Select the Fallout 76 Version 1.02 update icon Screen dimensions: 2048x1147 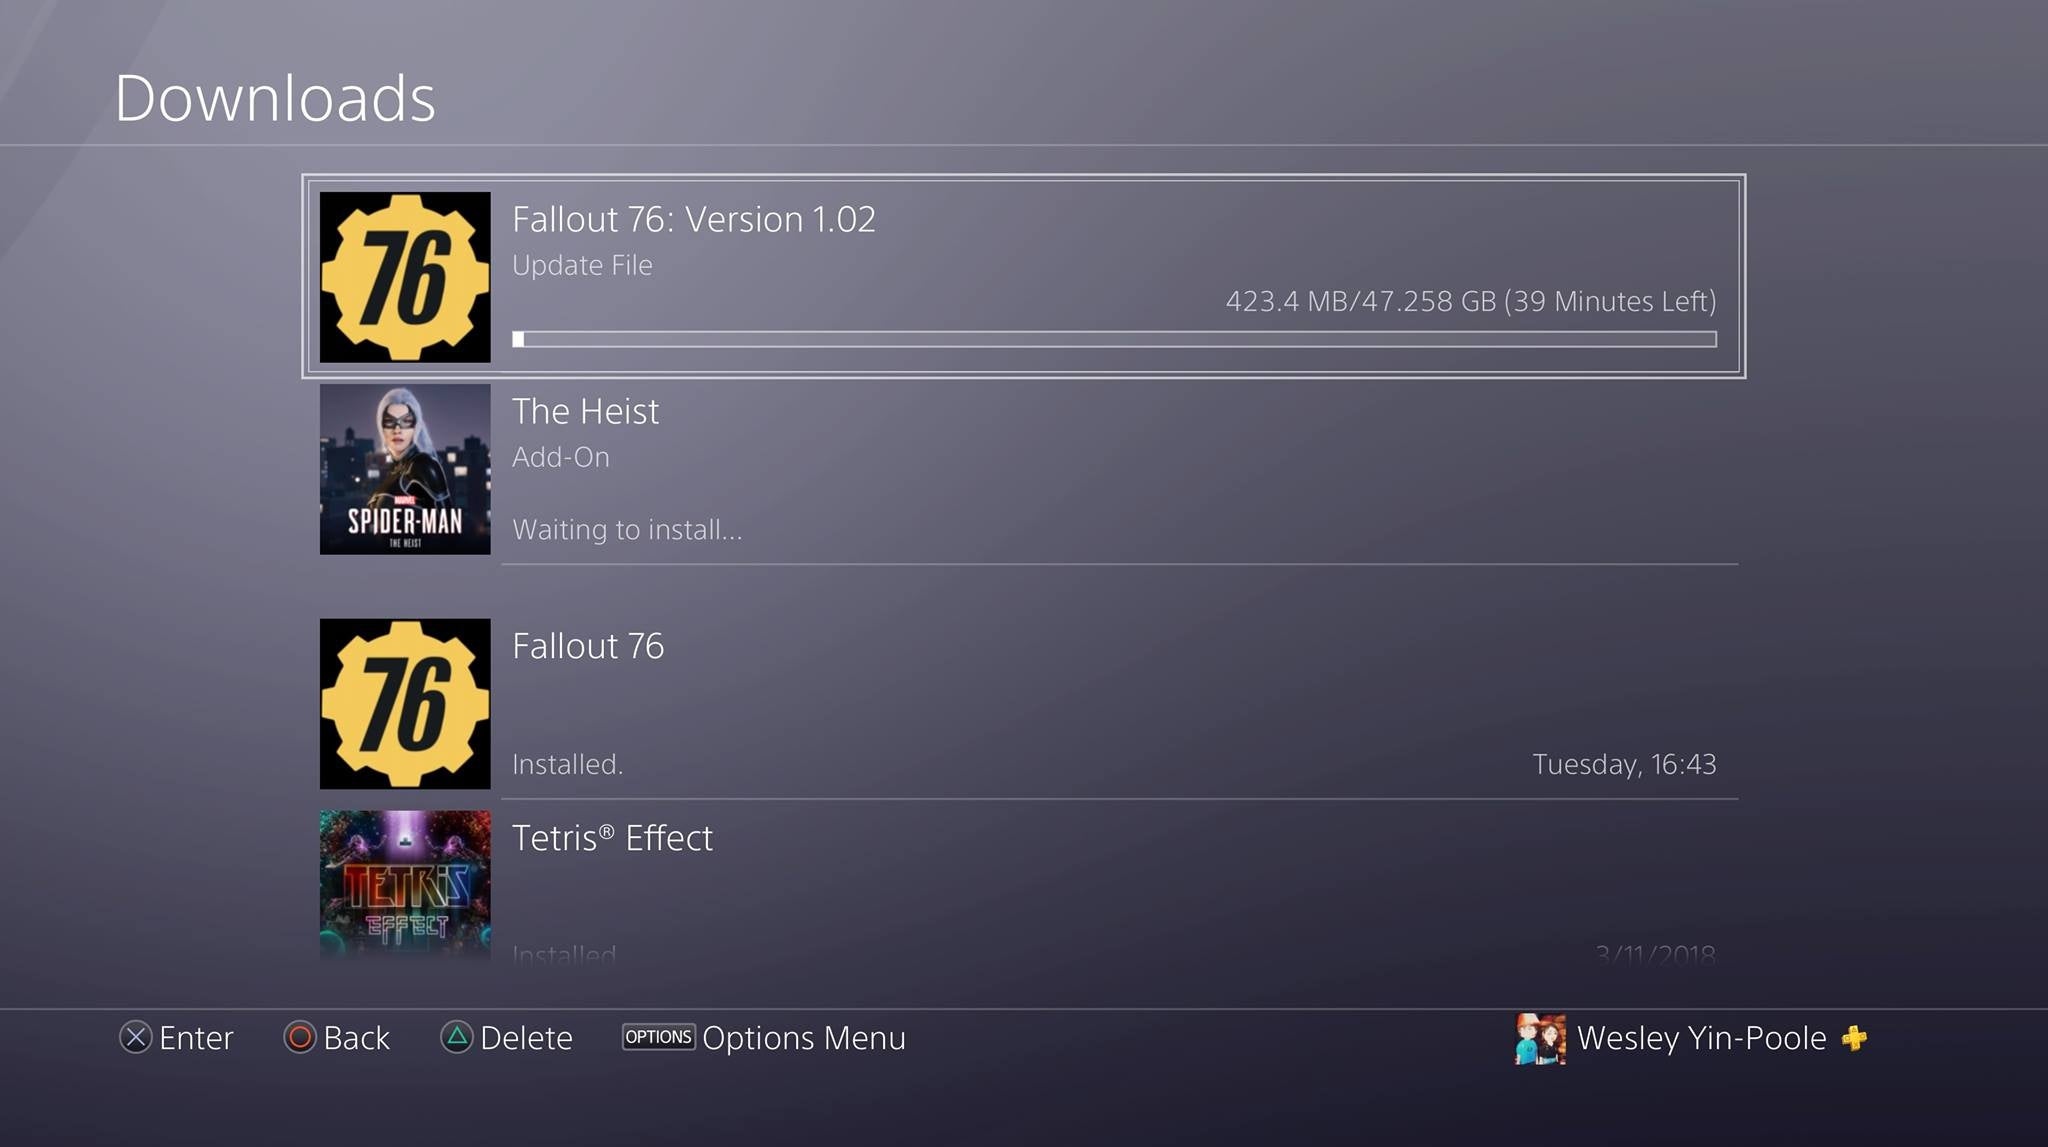[405, 277]
